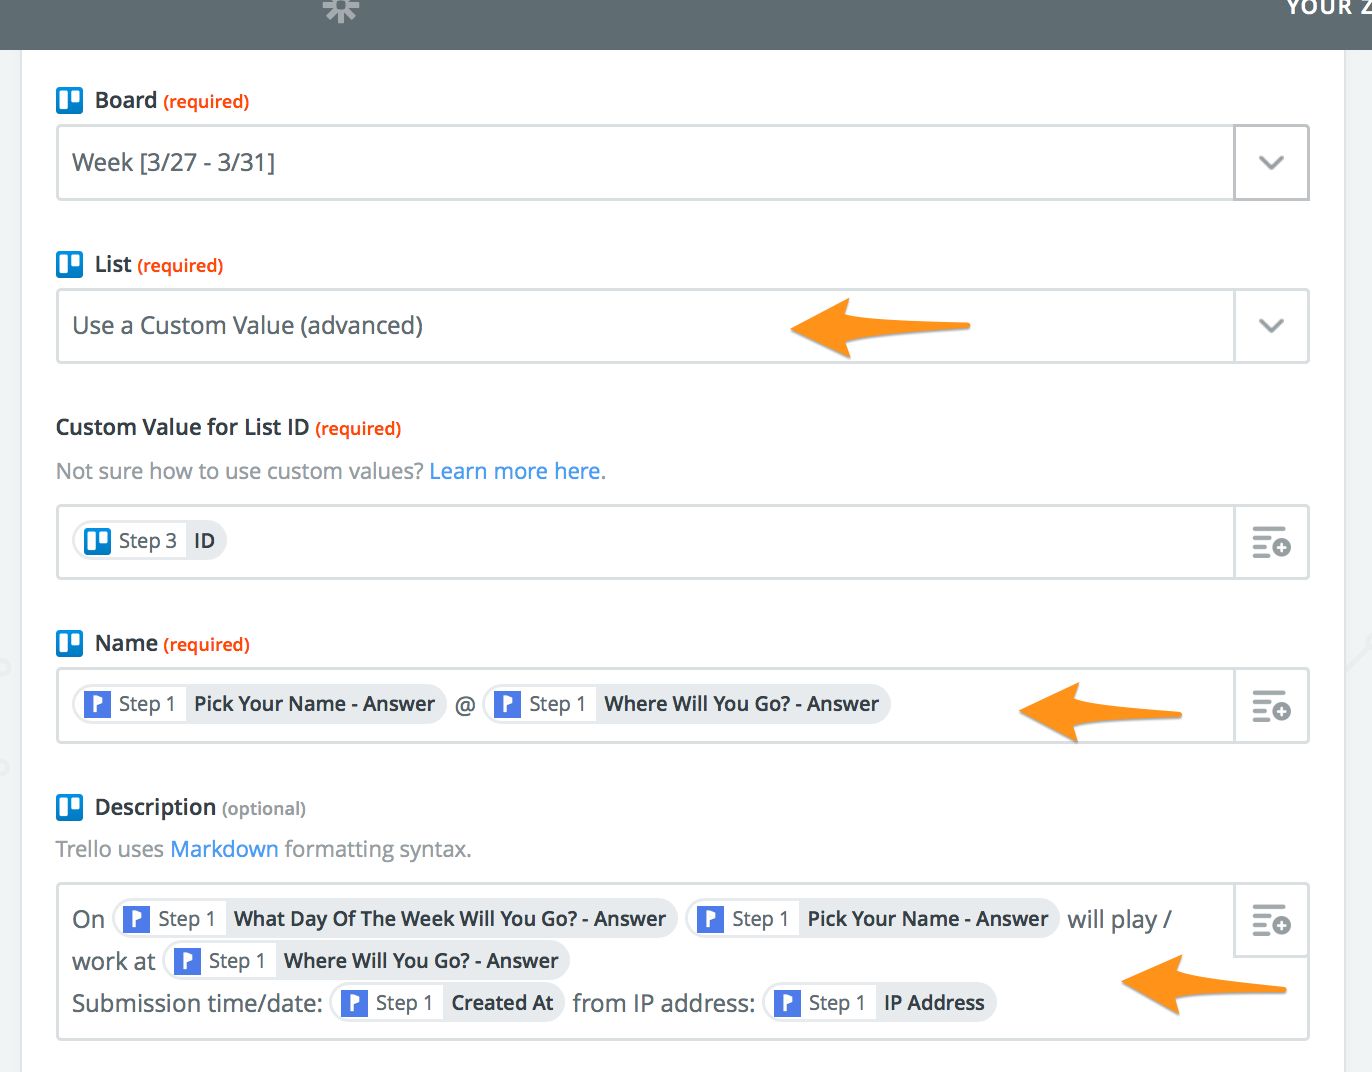Open the Learn more here link
The image size is (1372, 1072).
517,471
